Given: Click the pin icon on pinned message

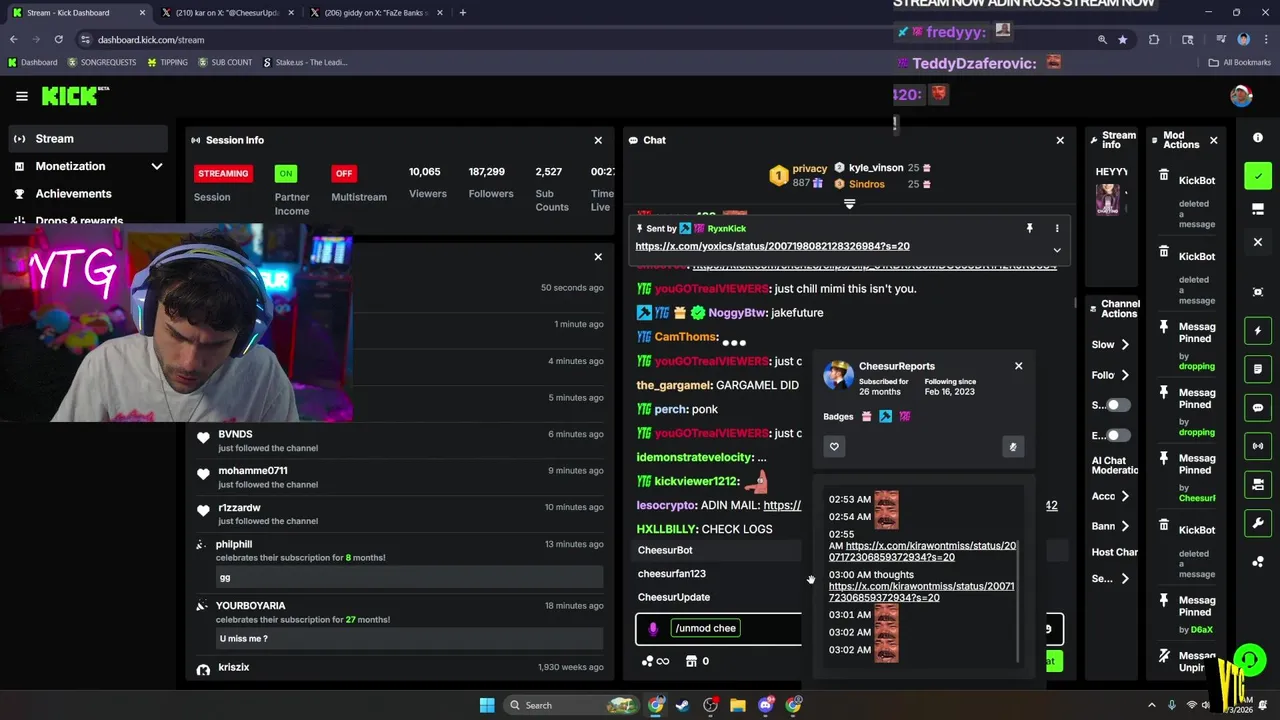Looking at the screenshot, I should 1029,229.
